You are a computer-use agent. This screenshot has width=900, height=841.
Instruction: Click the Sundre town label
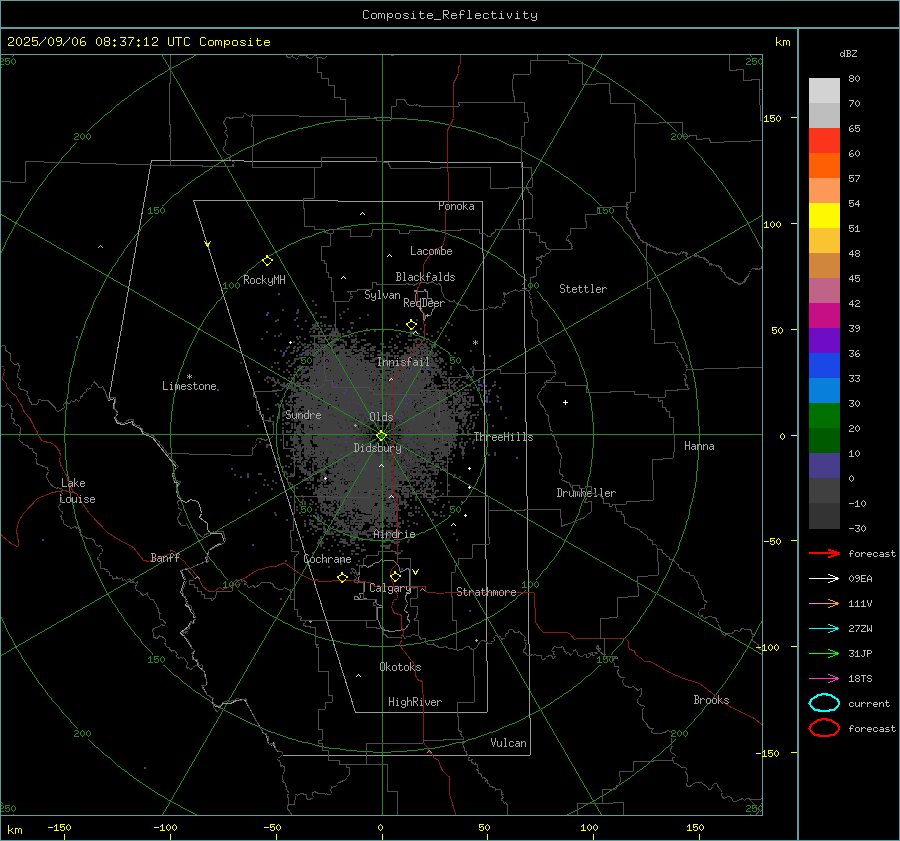pyautogui.click(x=303, y=415)
